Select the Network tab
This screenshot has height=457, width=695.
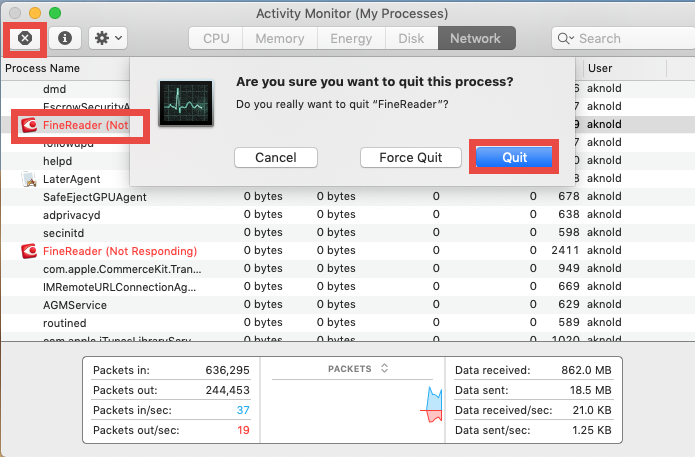point(476,39)
